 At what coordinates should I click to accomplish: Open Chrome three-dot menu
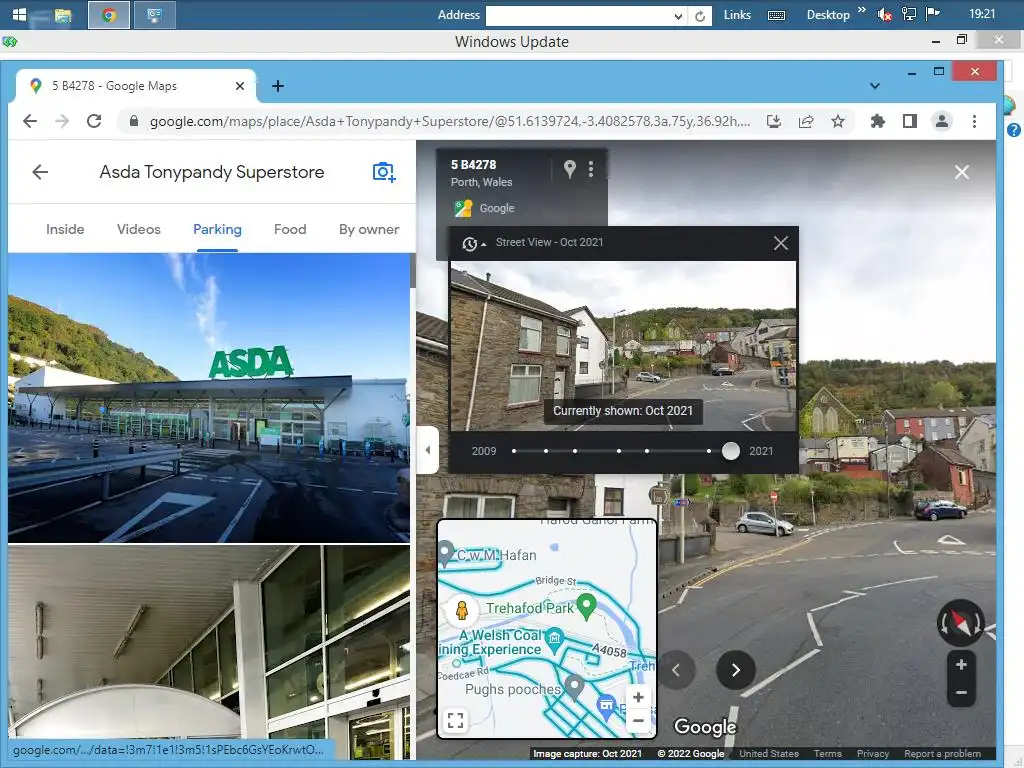[974, 121]
